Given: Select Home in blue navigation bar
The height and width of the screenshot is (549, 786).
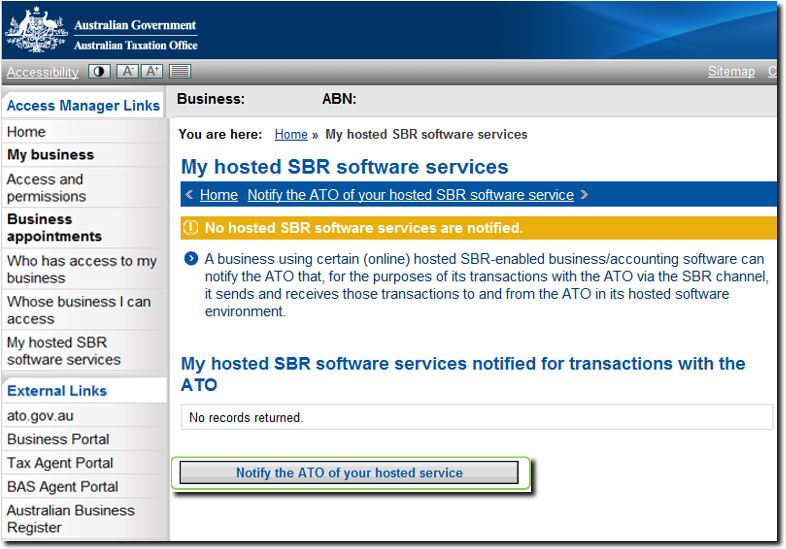Looking at the screenshot, I should click(218, 195).
